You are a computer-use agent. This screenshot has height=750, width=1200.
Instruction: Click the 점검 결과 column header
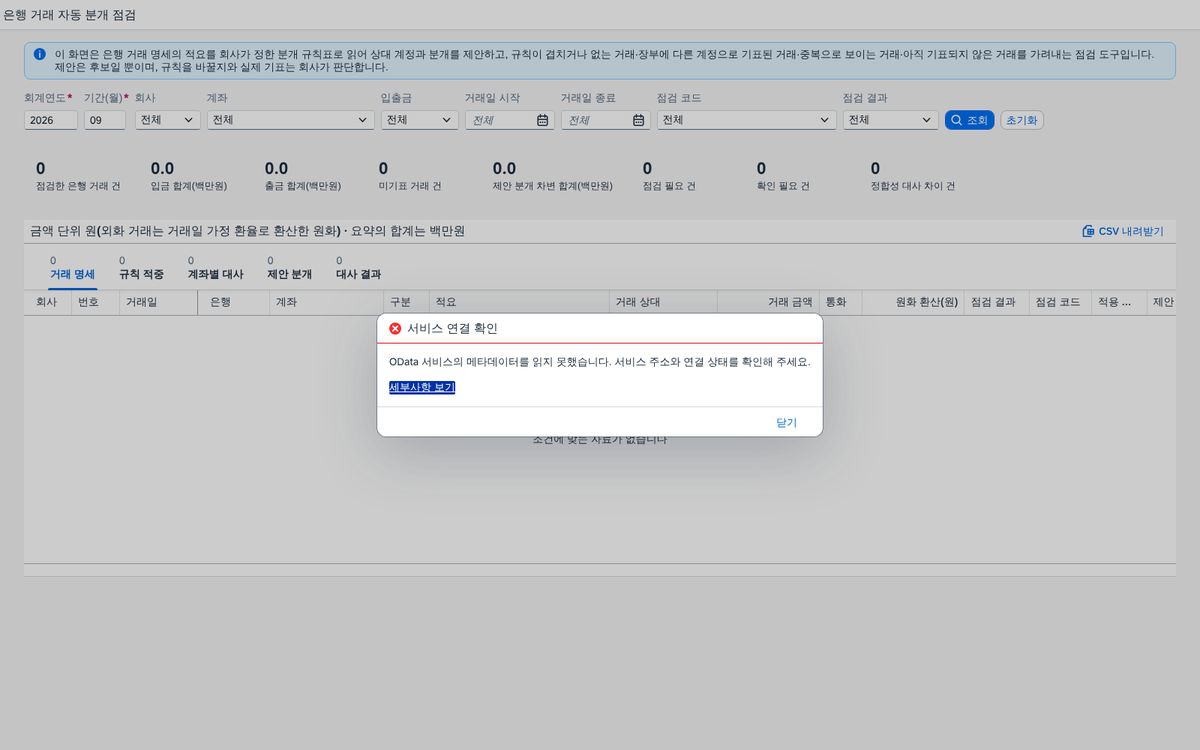point(995,302)
